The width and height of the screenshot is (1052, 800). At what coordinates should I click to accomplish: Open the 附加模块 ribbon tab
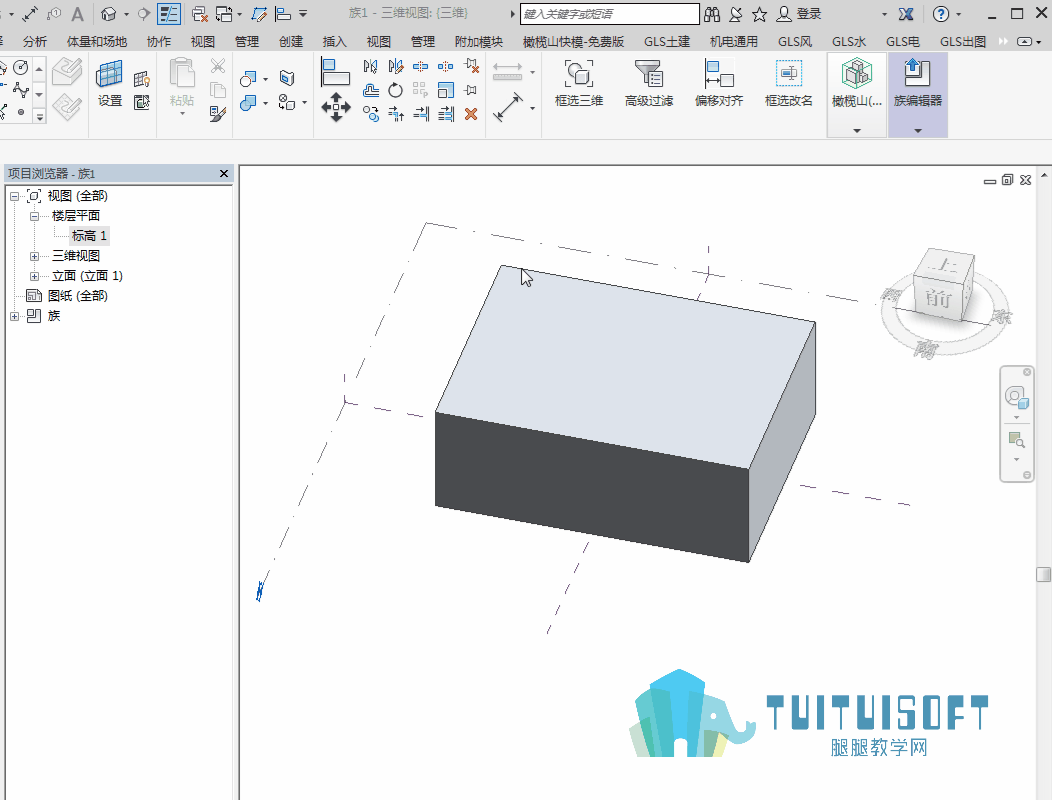(x=478, y=42)
